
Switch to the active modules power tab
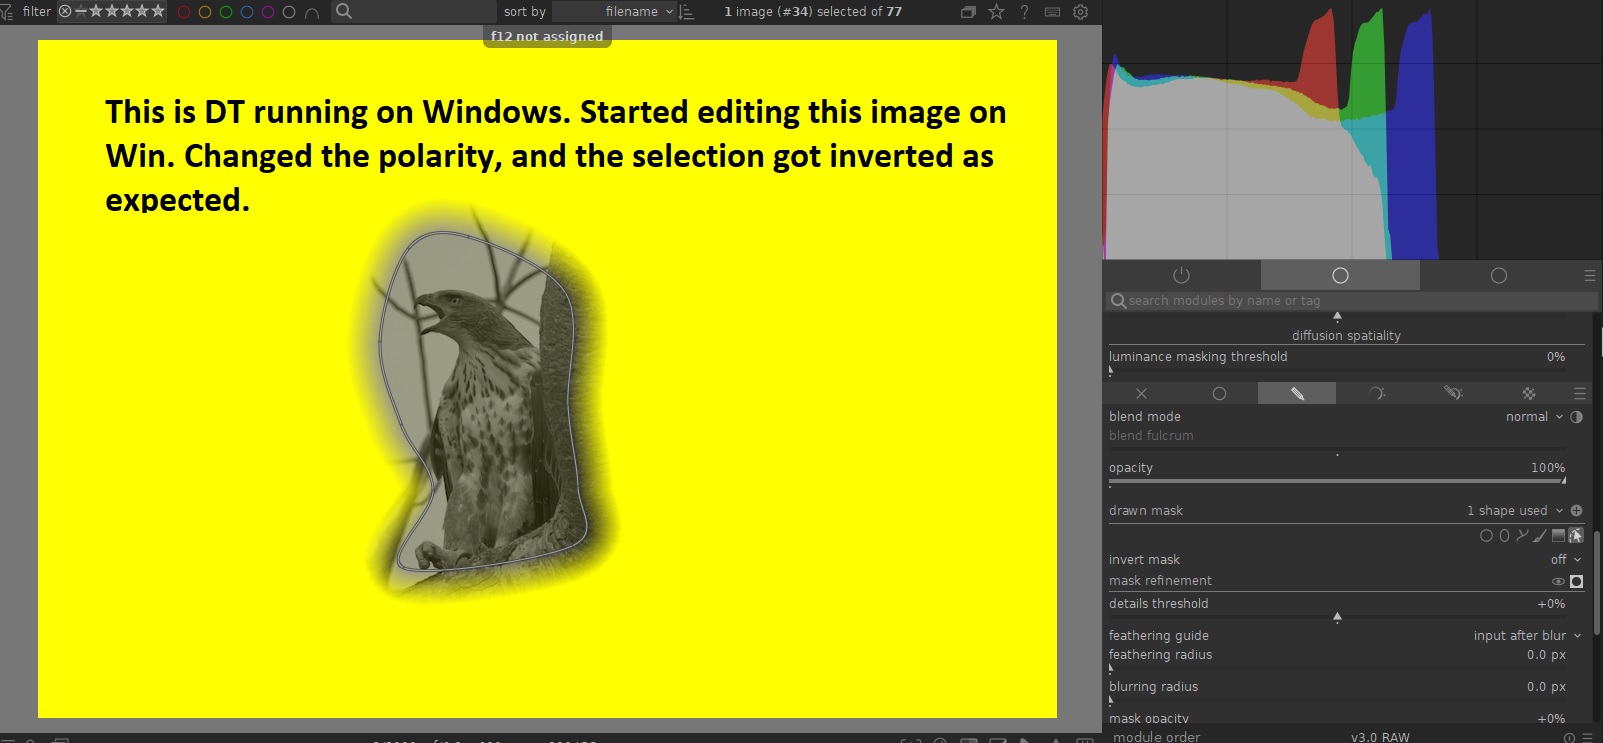coord(1181,275)
